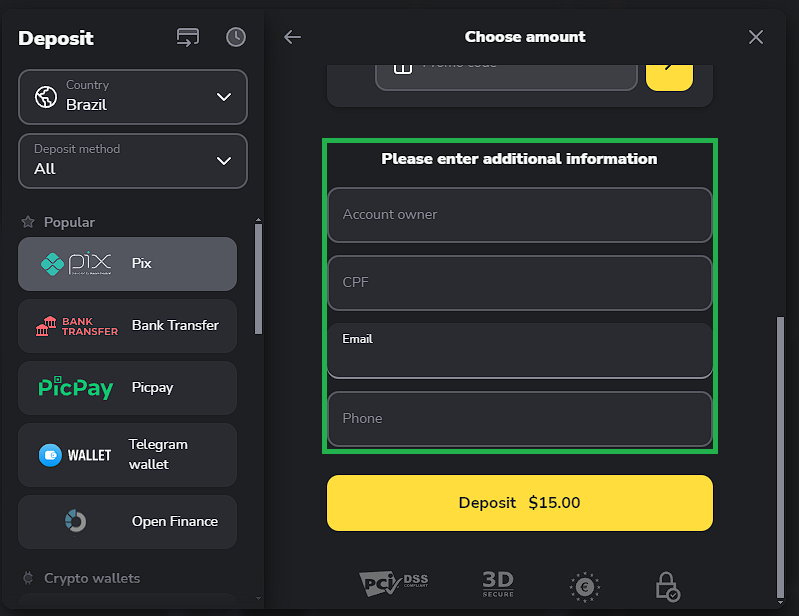Focus the Account owner field
Viewport: 799px width, 616px height.
click(519, 215)
